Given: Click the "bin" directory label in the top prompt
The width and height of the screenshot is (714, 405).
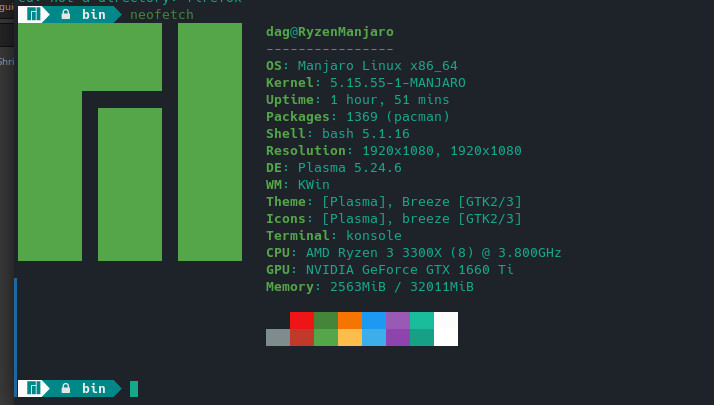Looking at the screenshot, I should [x=94, y=15].
